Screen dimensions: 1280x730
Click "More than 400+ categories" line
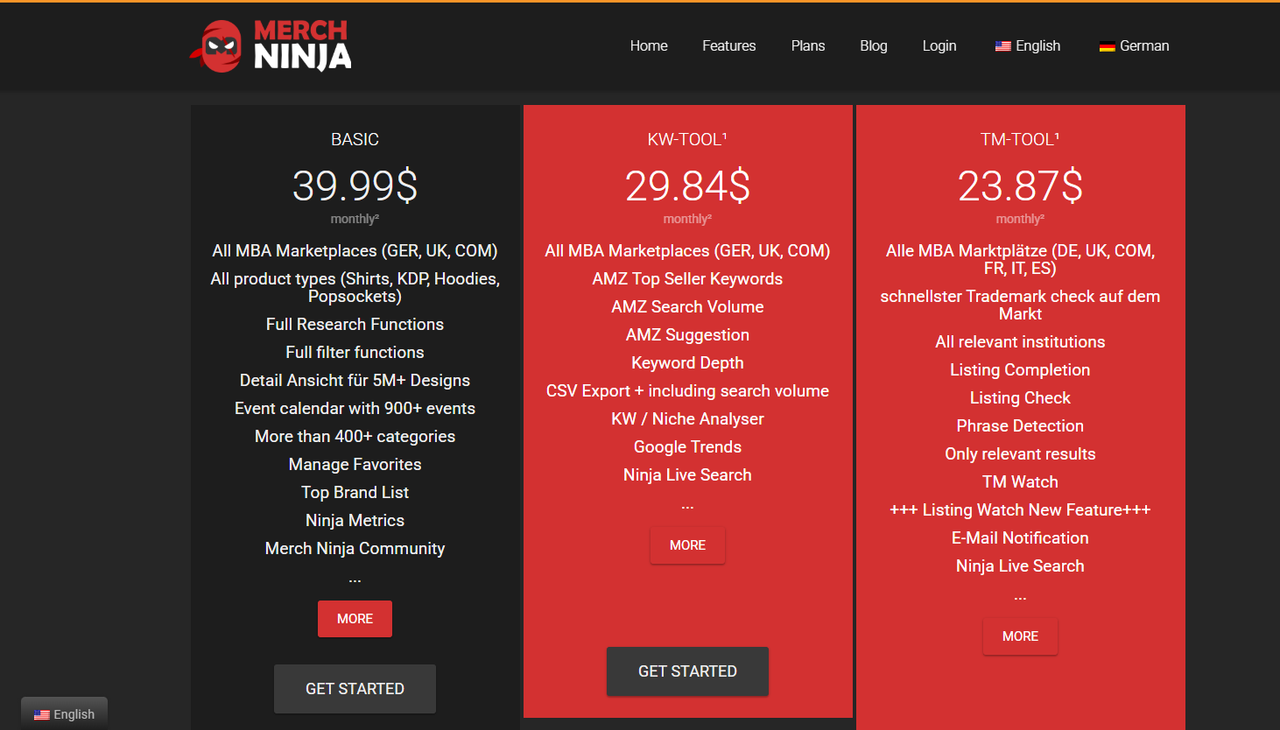(355, 436)
